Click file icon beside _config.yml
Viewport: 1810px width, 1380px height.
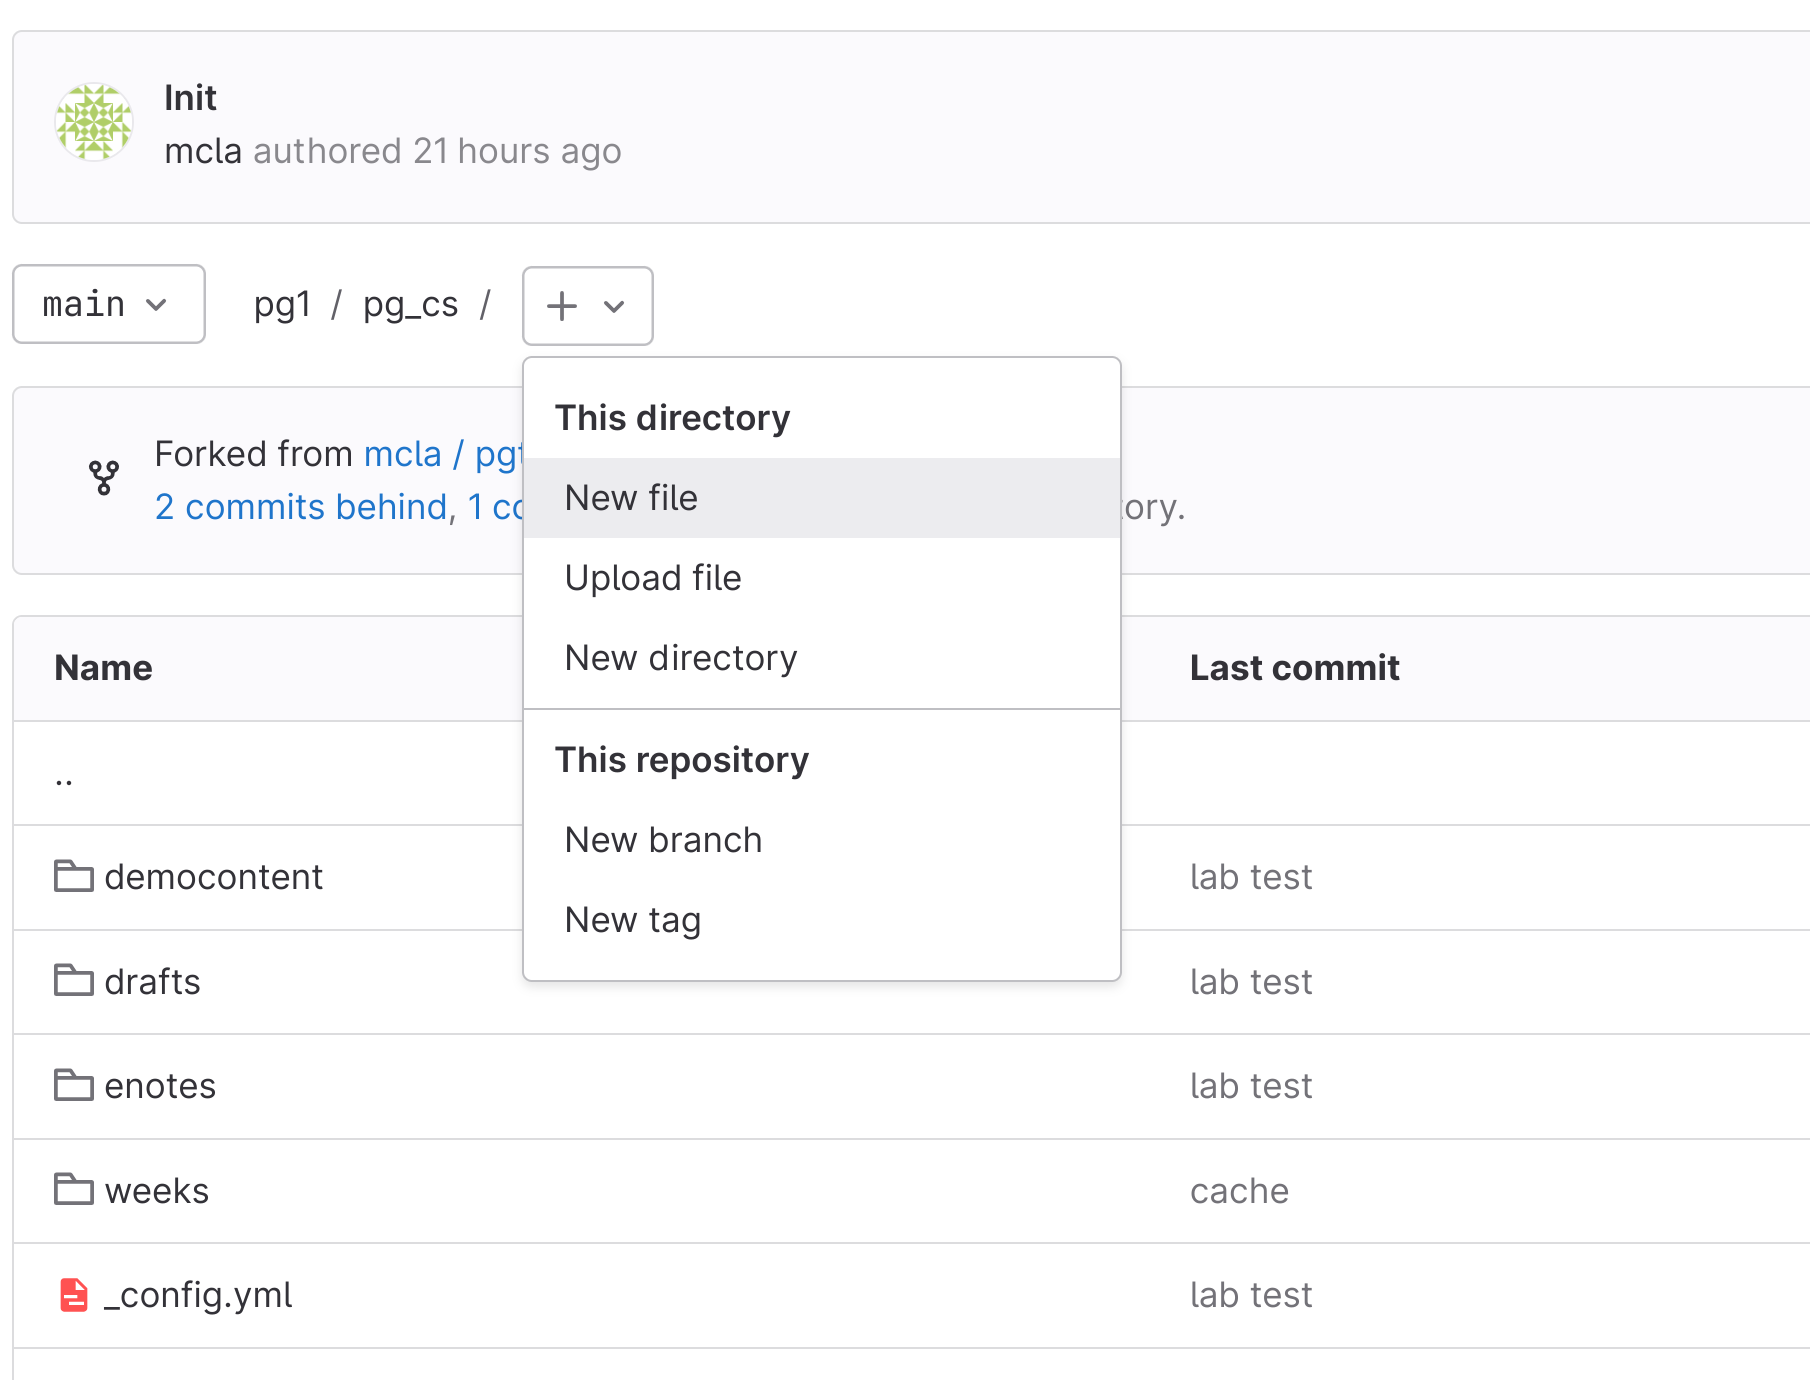74,1295
